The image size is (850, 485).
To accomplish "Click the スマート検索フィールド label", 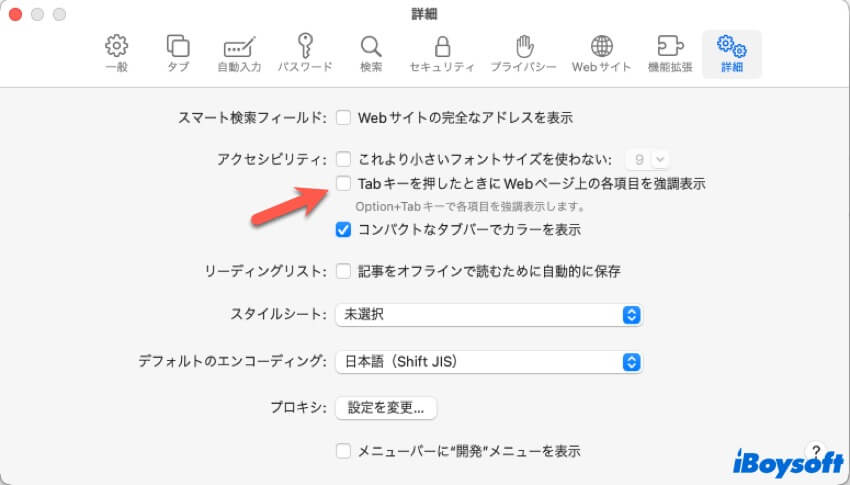I will [x=252, y=118].
